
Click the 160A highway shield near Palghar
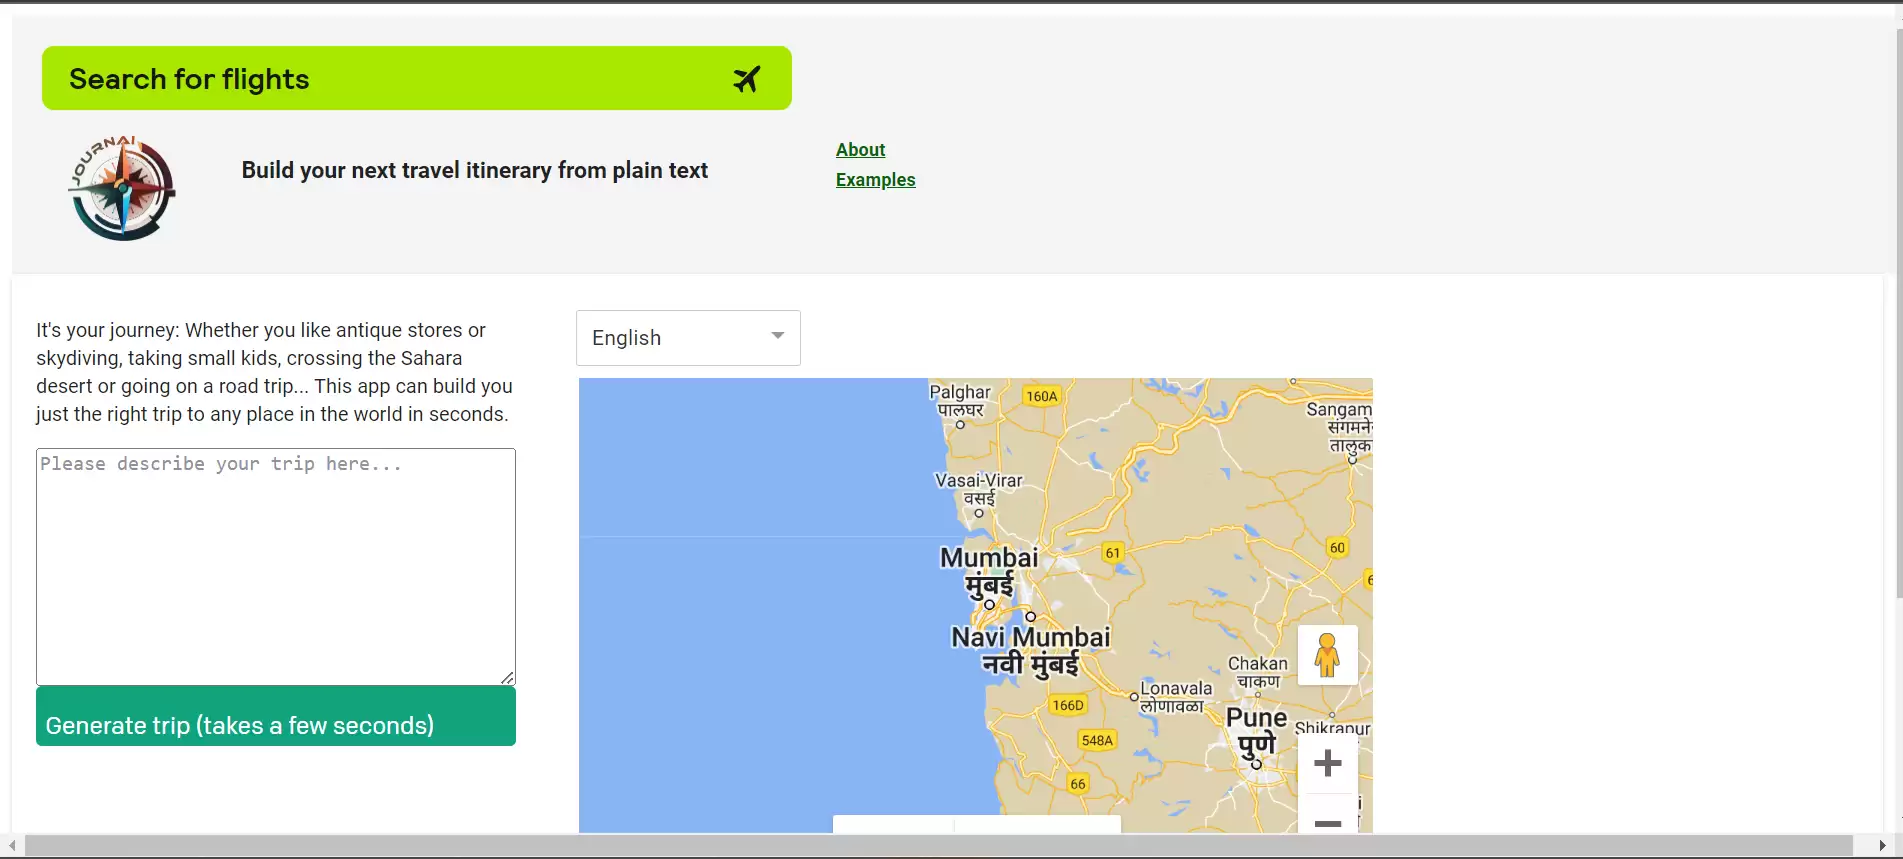[1041, 396]
